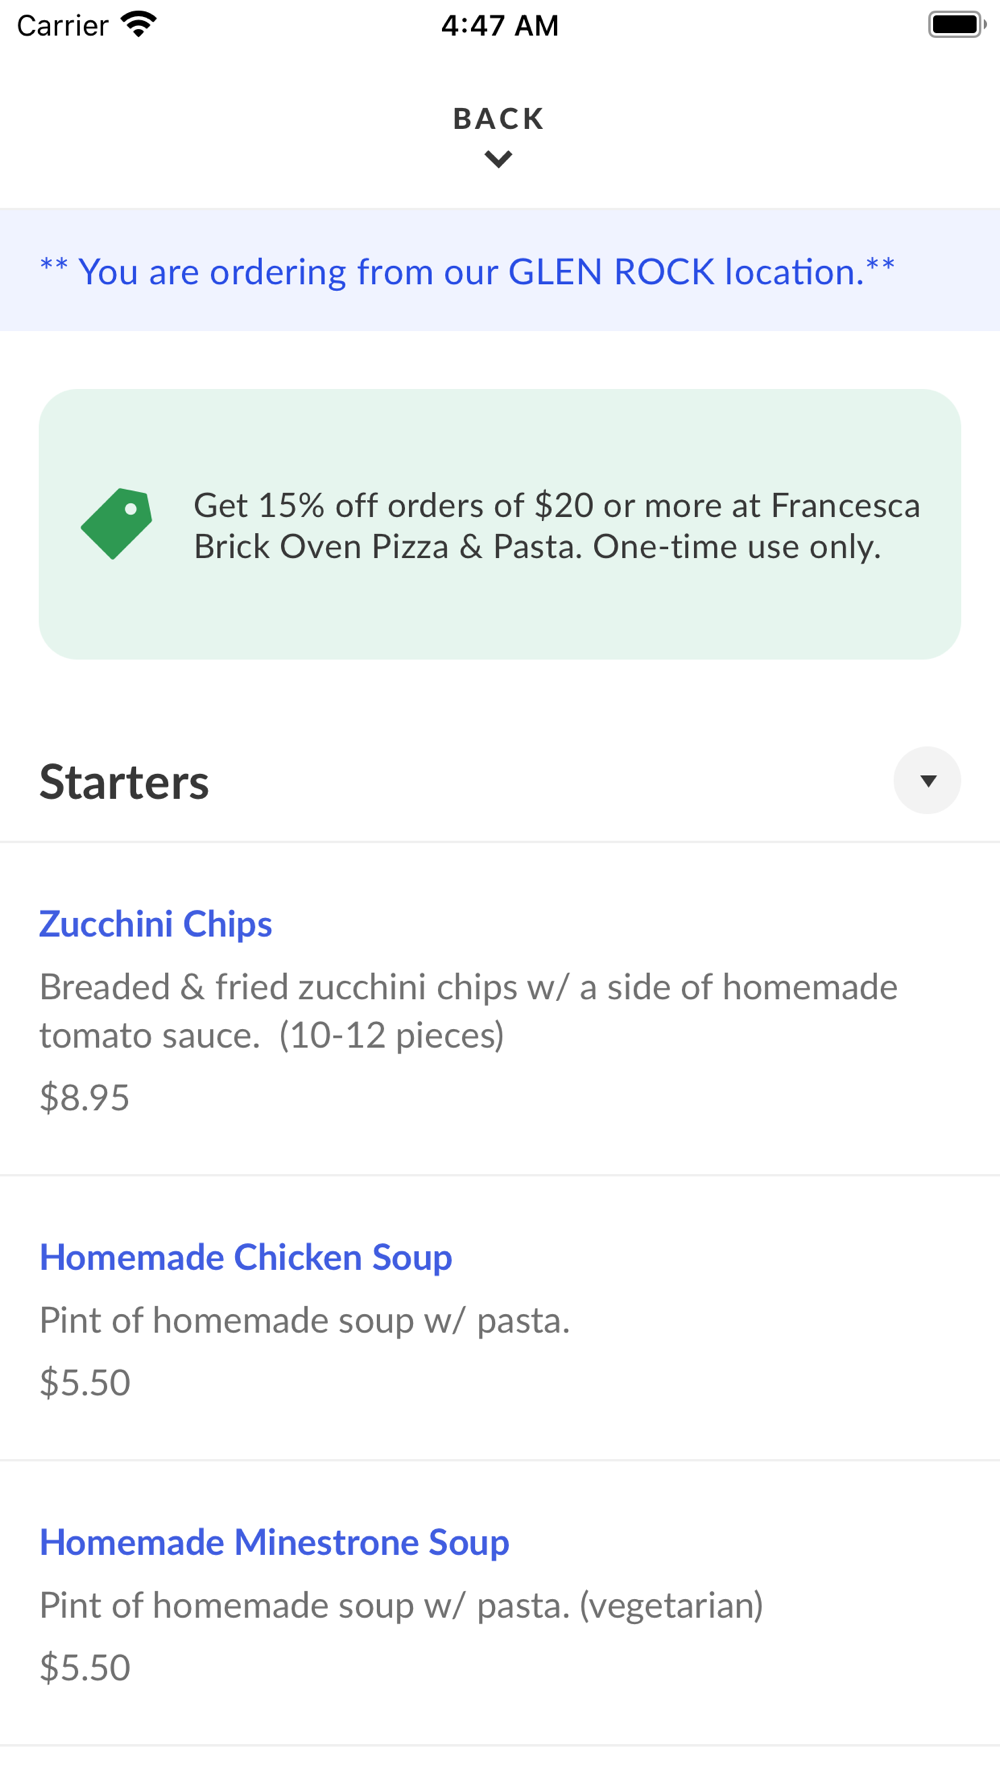
Task: Open the Zucchini Chips item
Action: pyautogui.click(x=156, y=924)
